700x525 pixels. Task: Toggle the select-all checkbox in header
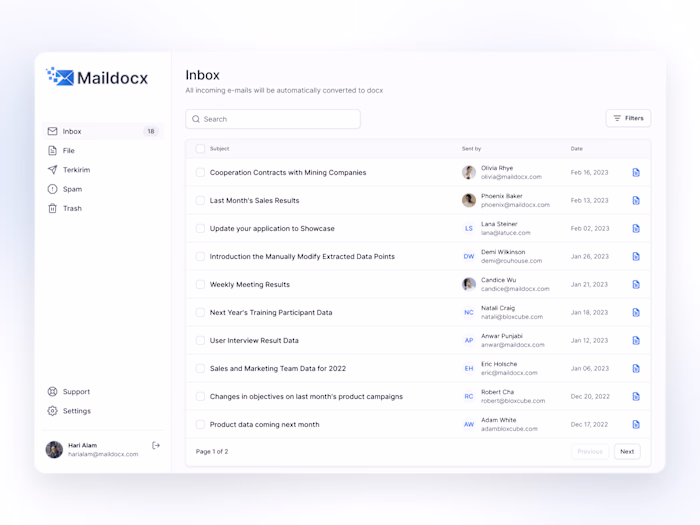tap(200, 149)
